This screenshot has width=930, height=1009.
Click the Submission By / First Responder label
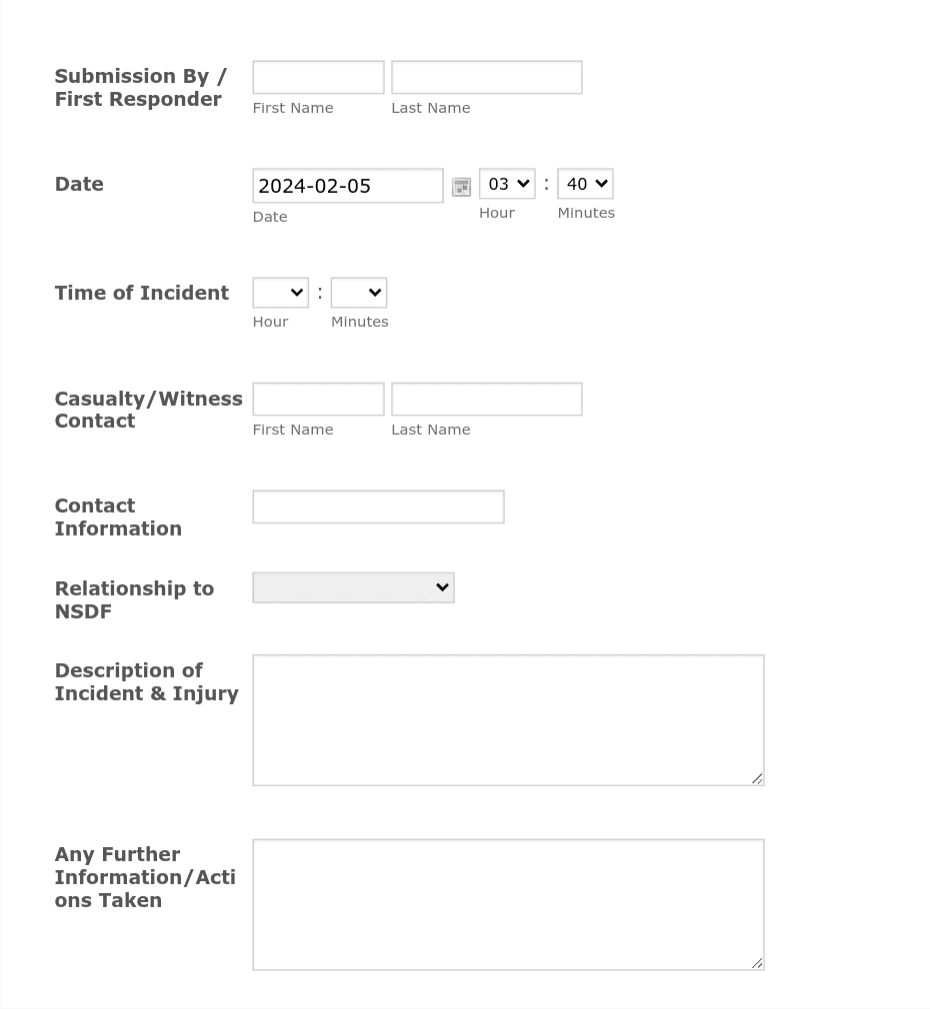(x=140, y=87)
